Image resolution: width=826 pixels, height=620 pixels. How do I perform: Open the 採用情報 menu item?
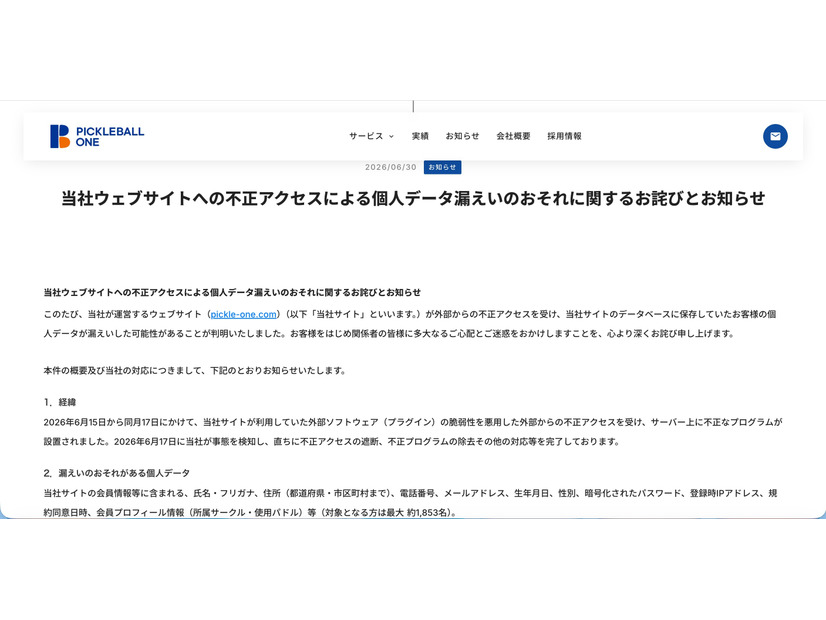pos(564,136)
